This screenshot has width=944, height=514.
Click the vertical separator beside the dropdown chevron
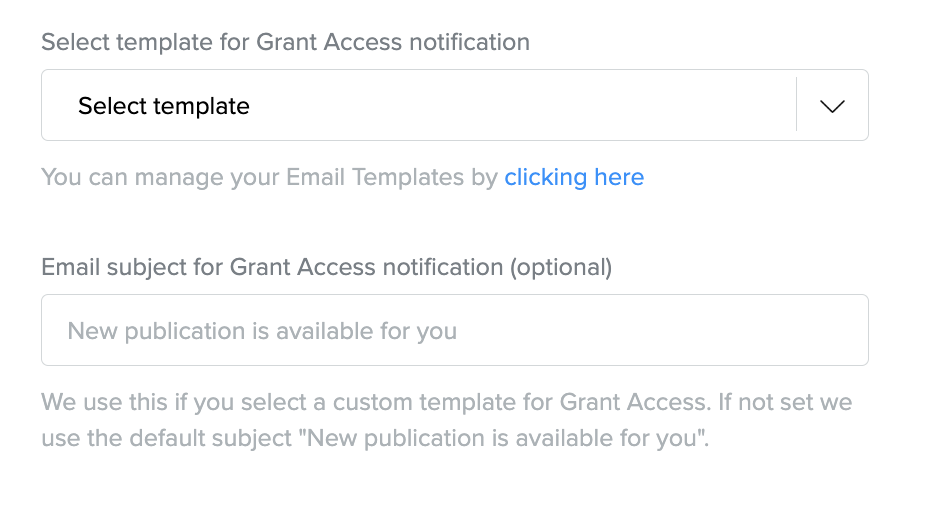click(796, 105)
